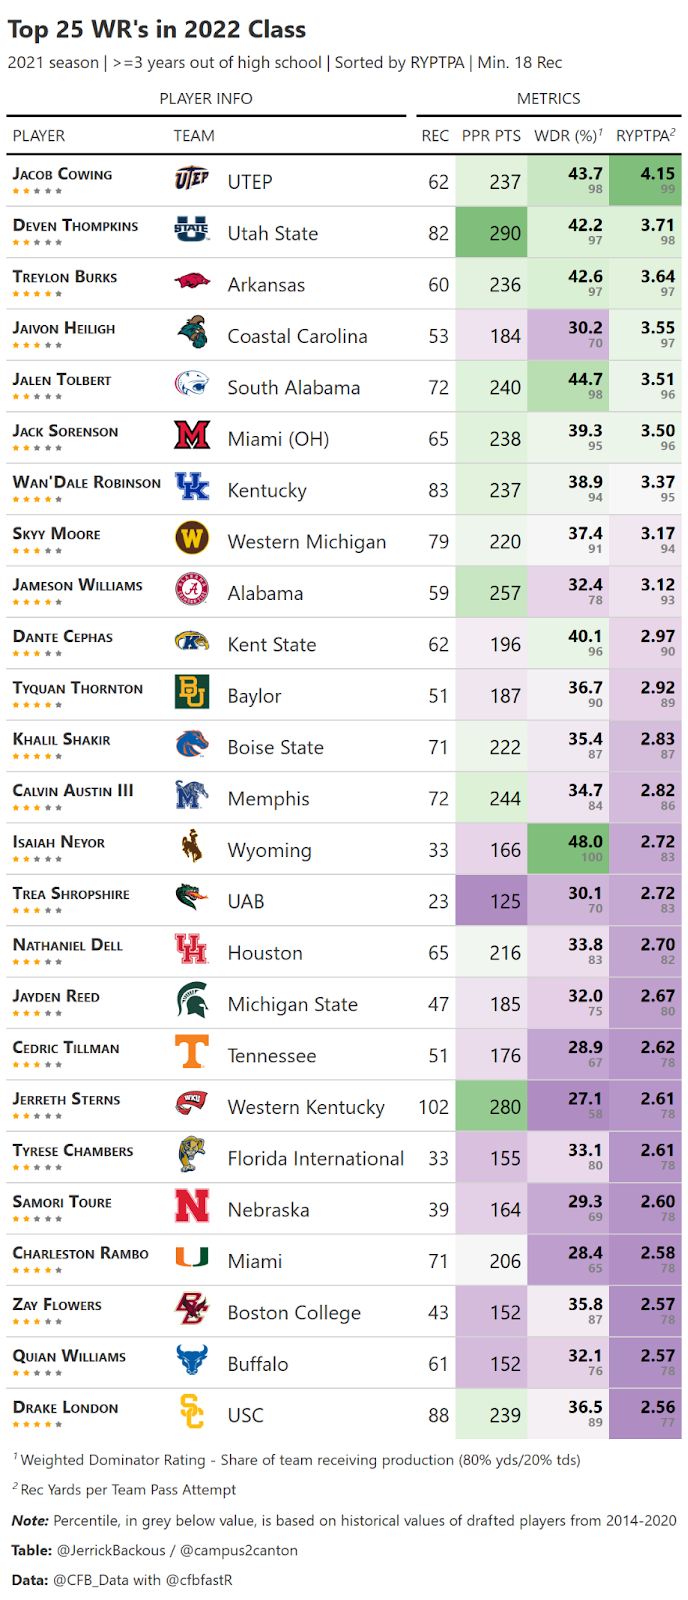The width and height of the screenshot is (688, 1600).
Task: Click Jameson Williams' star rating
Action: tap(38, 602)
